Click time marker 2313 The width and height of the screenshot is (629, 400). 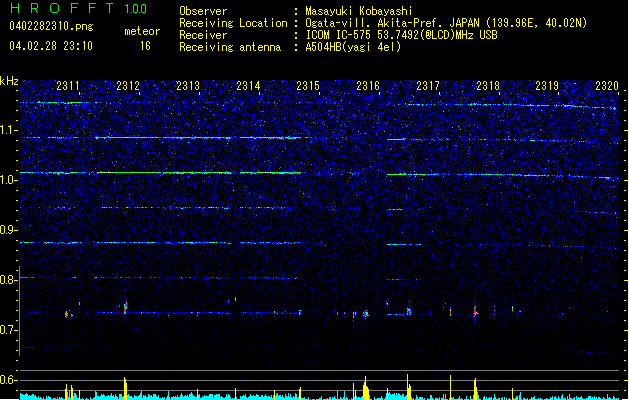pos(188,86)
